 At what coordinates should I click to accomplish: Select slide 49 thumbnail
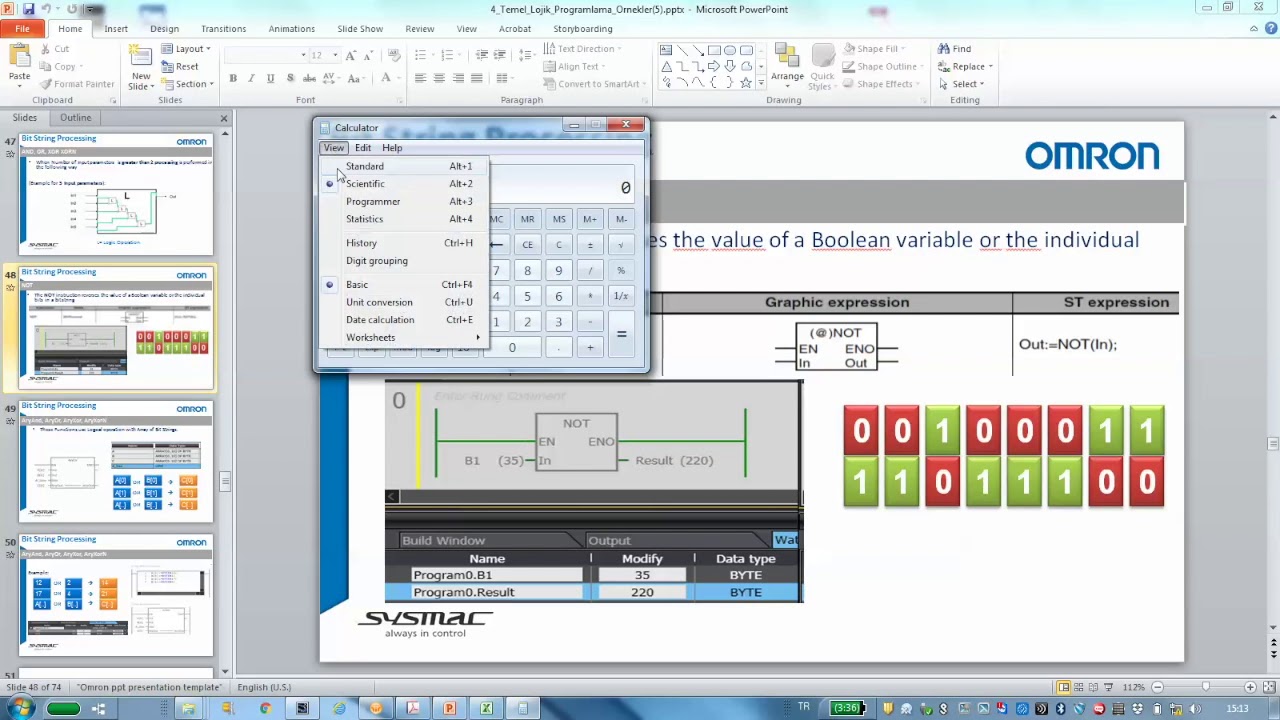coord(116,461)
